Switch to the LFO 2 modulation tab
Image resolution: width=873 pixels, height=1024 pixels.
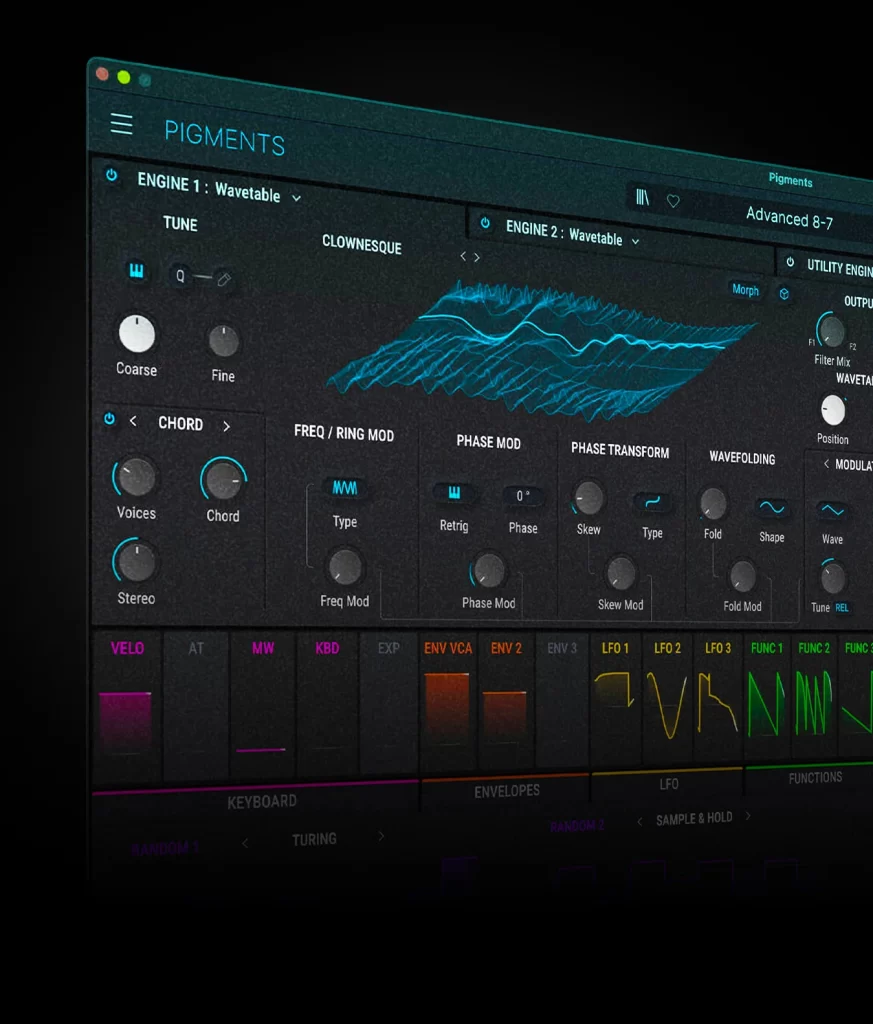point(667,648)
